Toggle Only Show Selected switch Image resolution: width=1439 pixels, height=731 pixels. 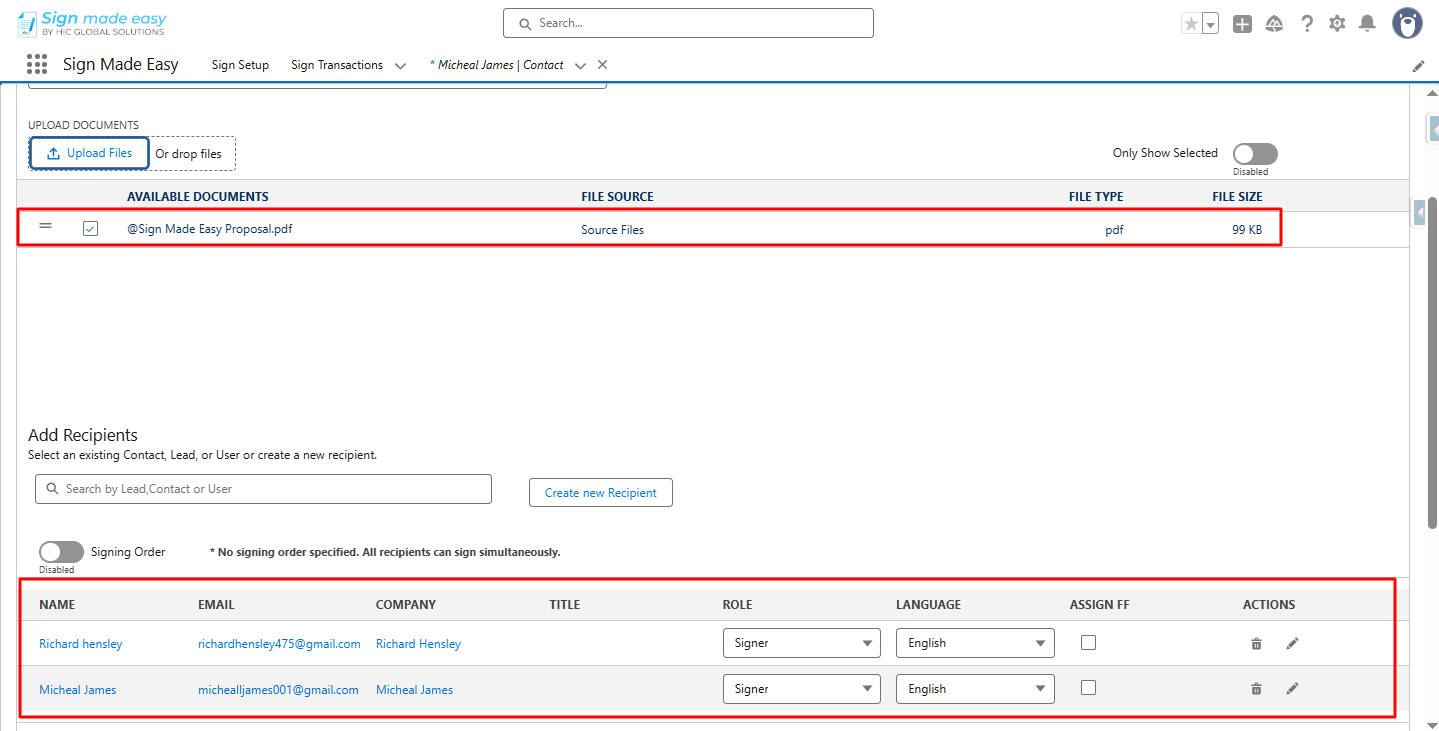1254,154
